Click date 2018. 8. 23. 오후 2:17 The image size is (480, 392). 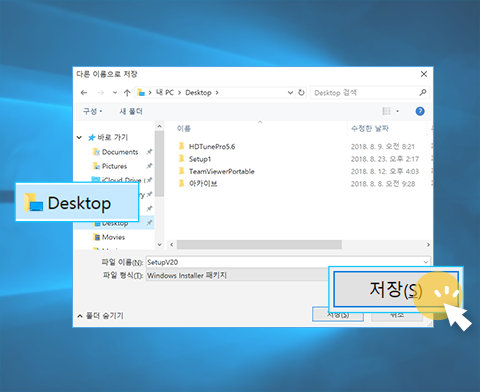coord(385,159)
